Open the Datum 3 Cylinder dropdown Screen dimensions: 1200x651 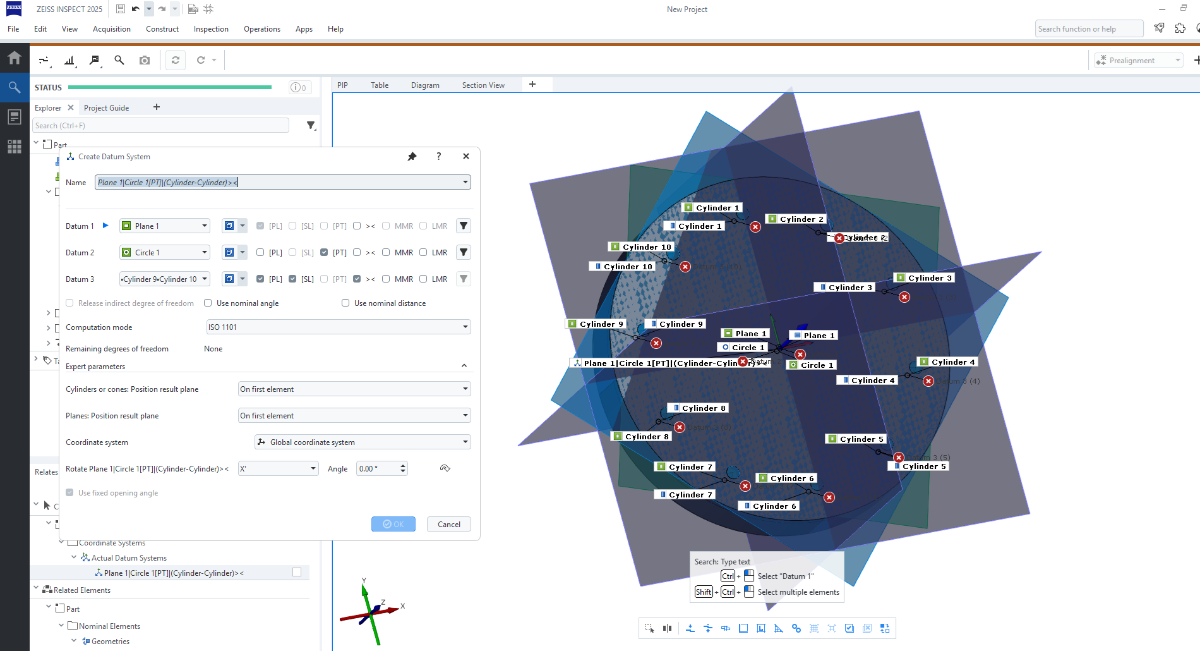coord(164,279)
